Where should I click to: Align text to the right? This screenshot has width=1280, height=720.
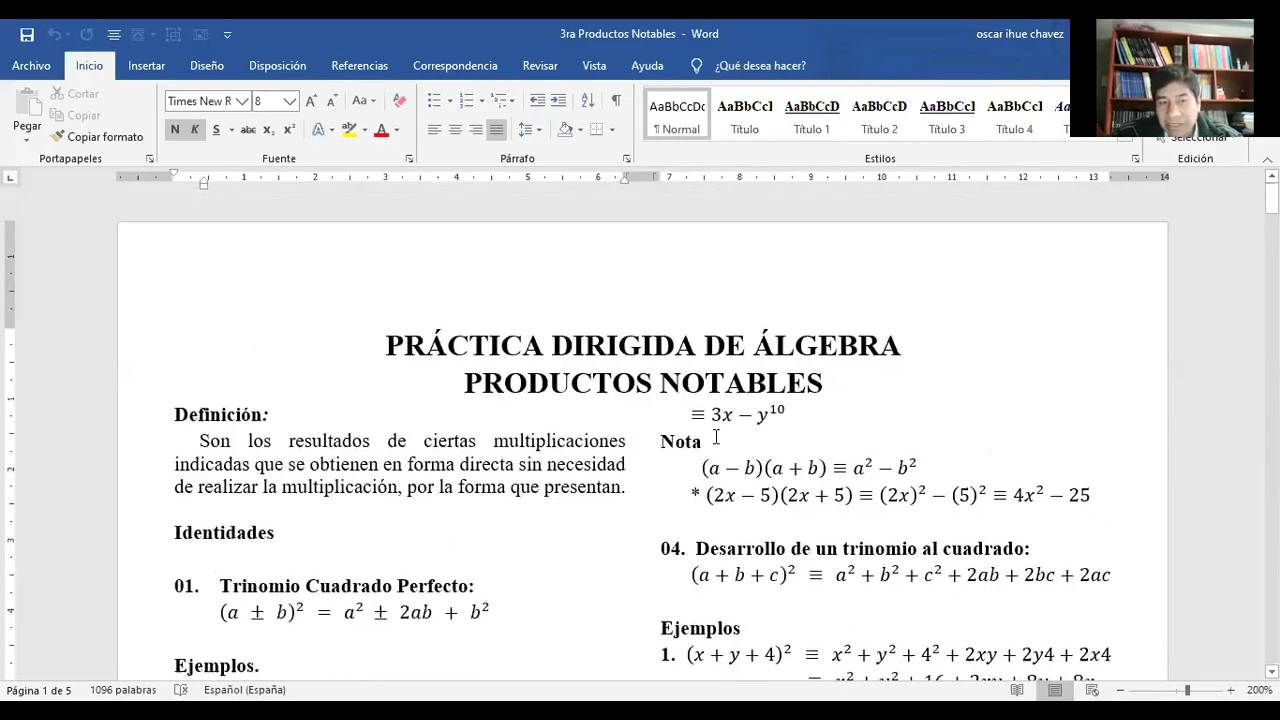476,130
